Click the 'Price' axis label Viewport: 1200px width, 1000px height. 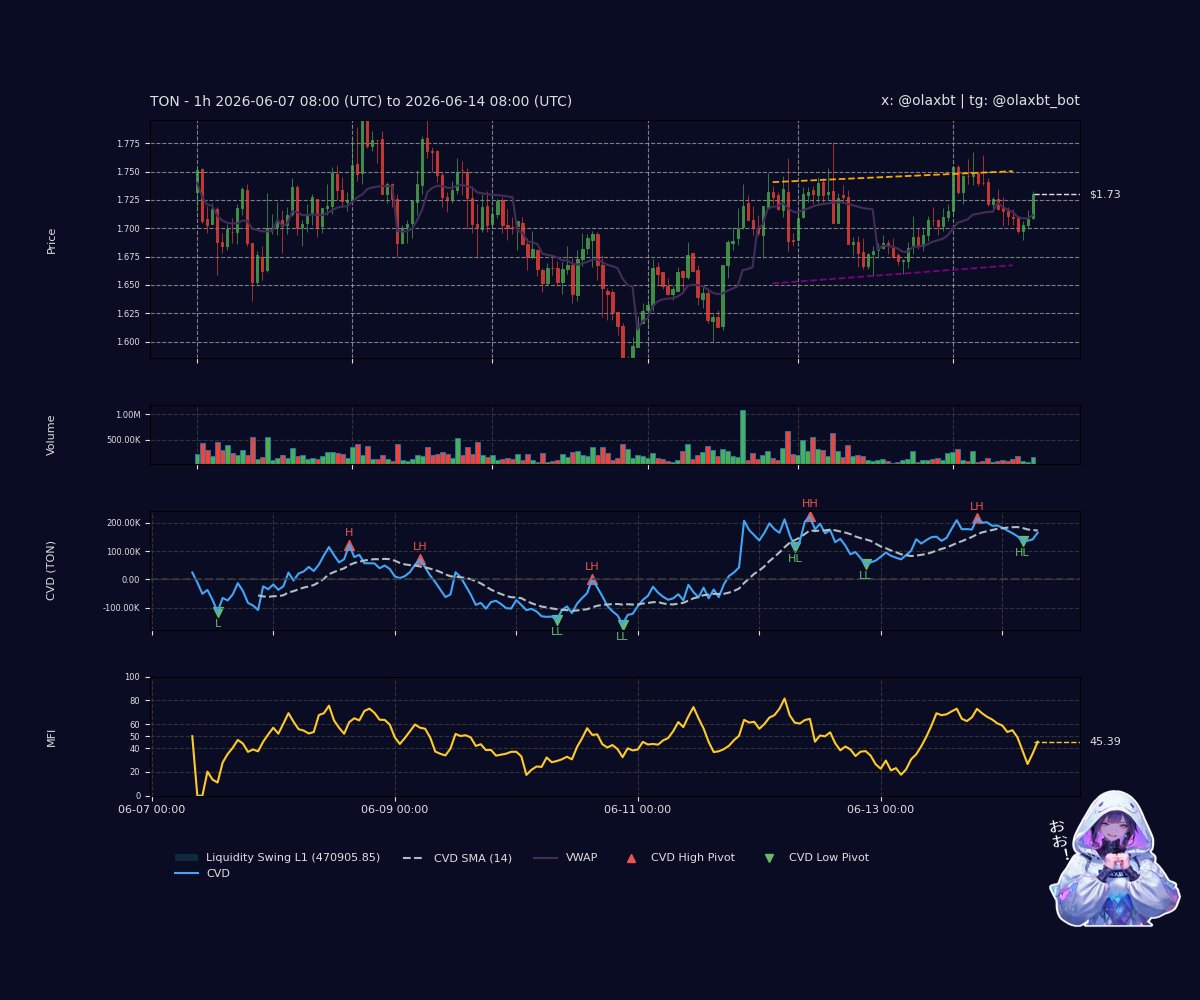click(x=52, y=241)
